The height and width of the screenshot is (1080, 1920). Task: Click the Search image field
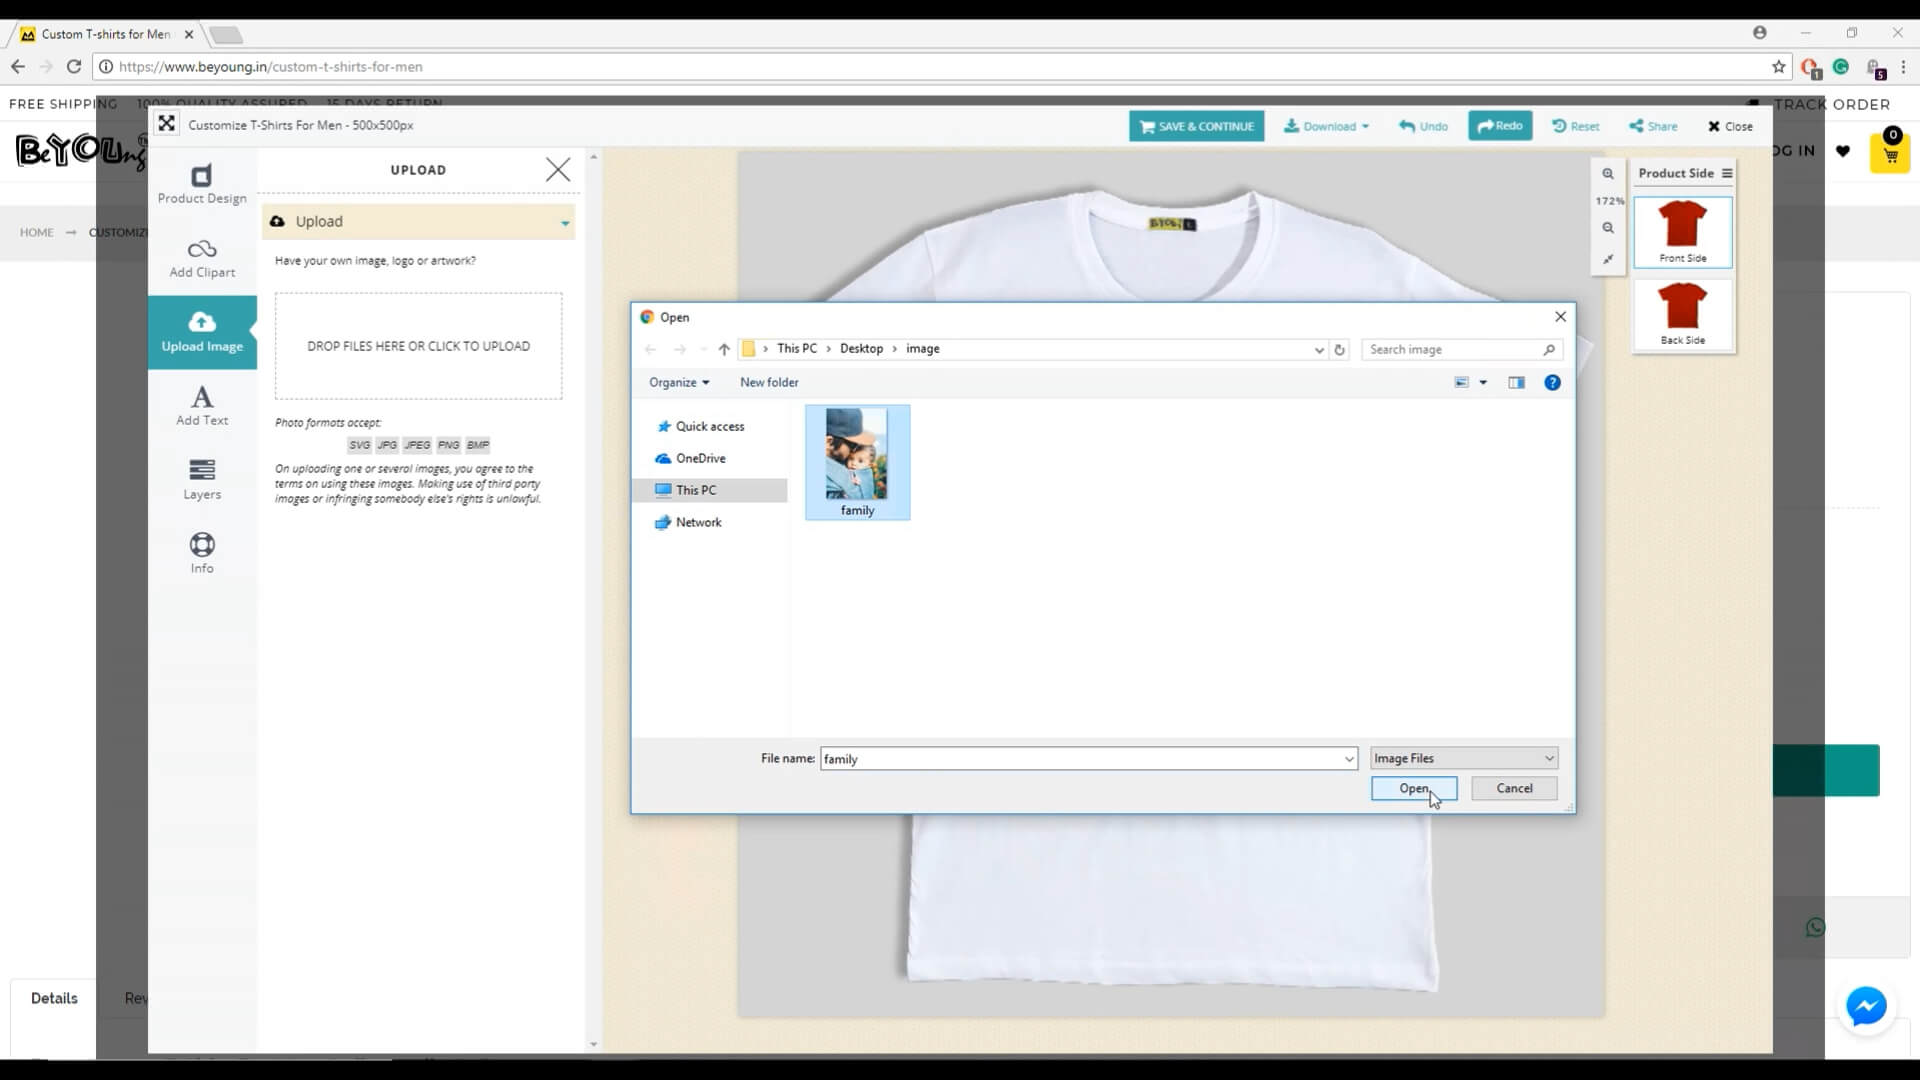[x=1461, y=349]
